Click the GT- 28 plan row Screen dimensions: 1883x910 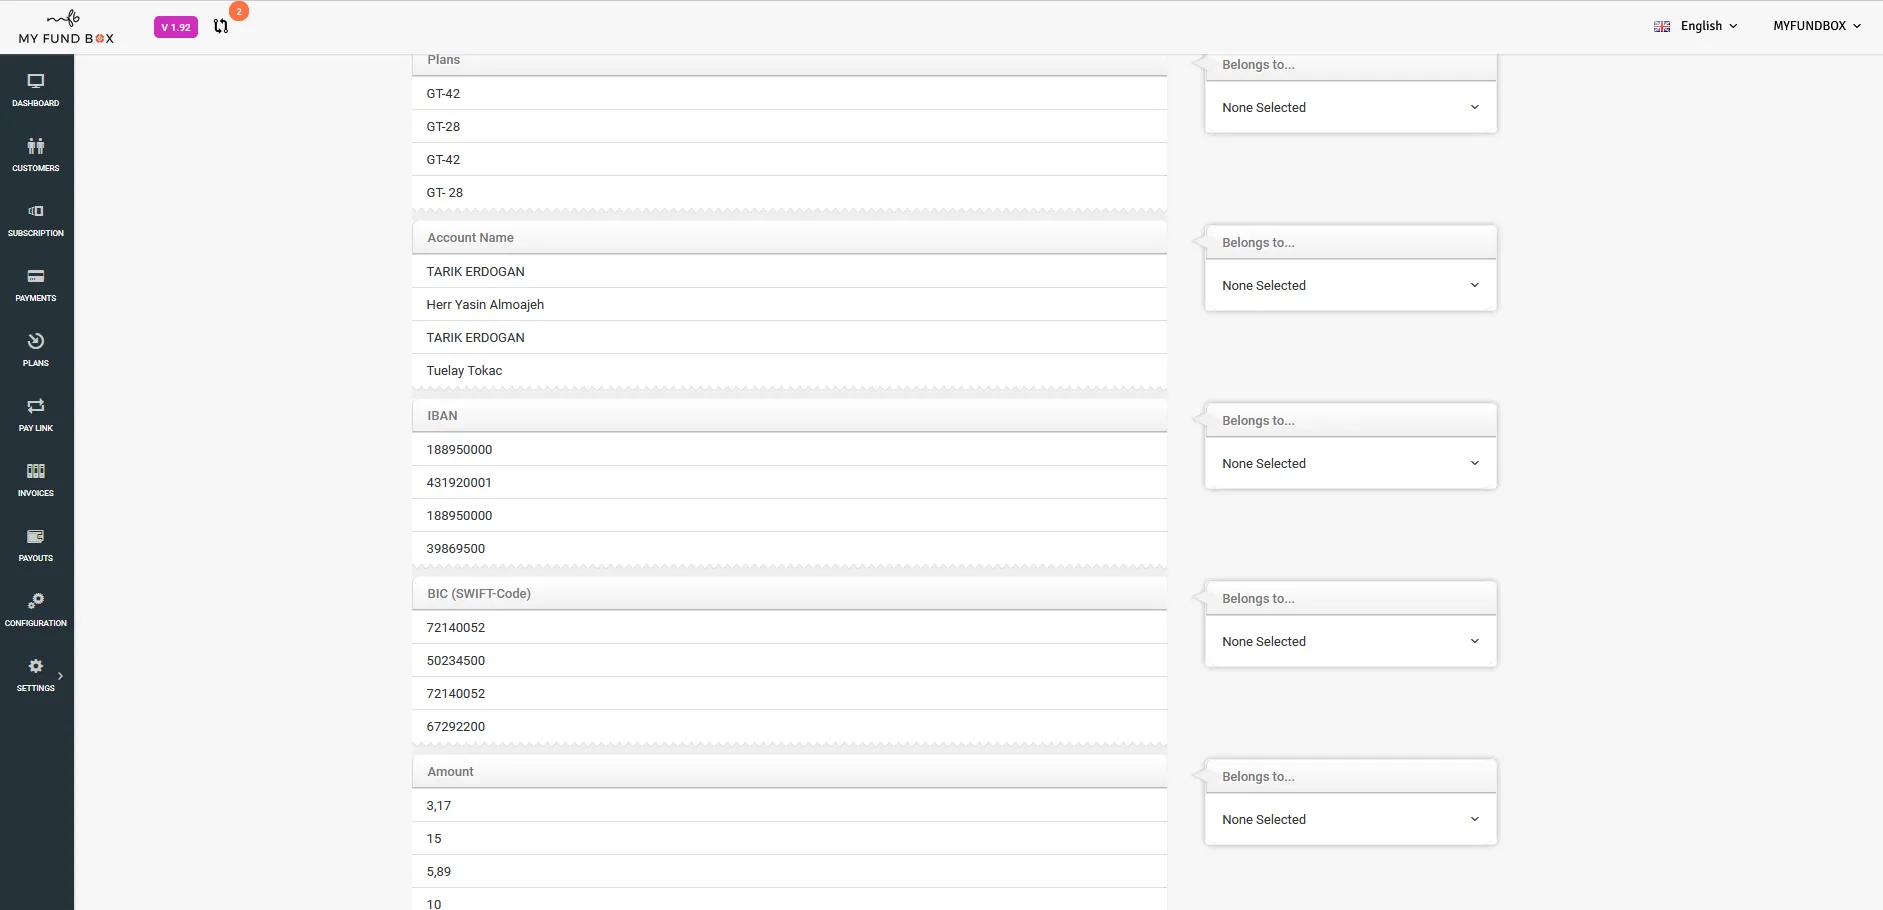click(789, 192)
